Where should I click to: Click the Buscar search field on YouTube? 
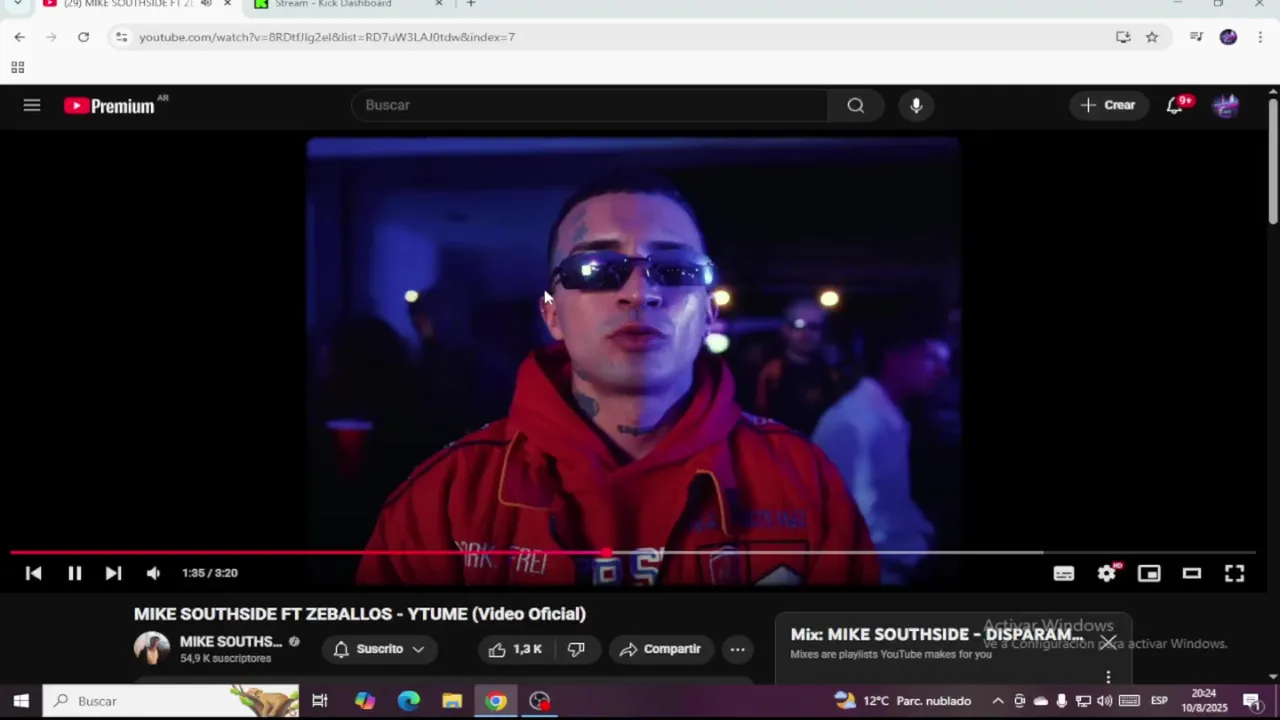590,105
